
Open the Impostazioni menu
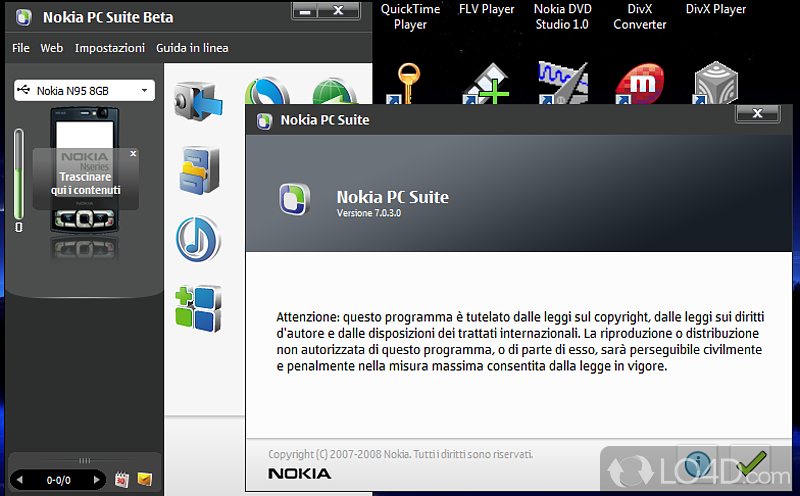(x=110, y=48)
